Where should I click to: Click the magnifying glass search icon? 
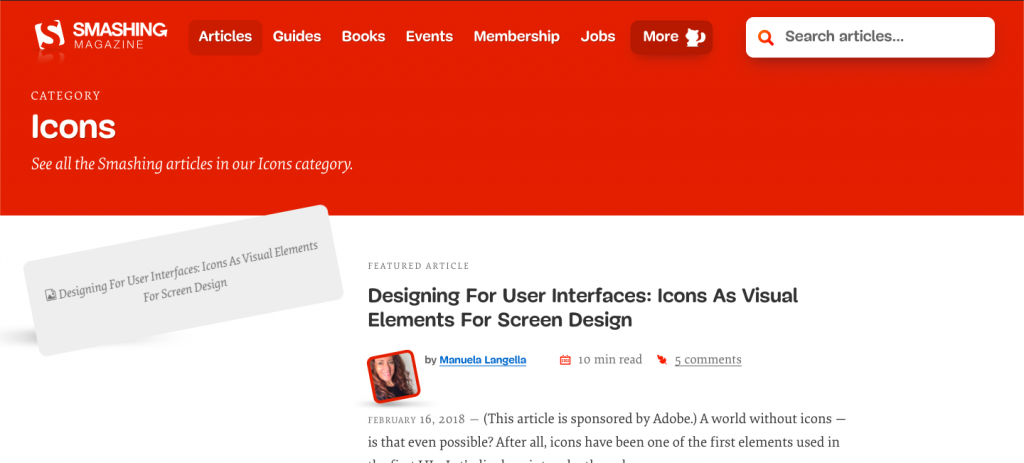tap(766, 38)
